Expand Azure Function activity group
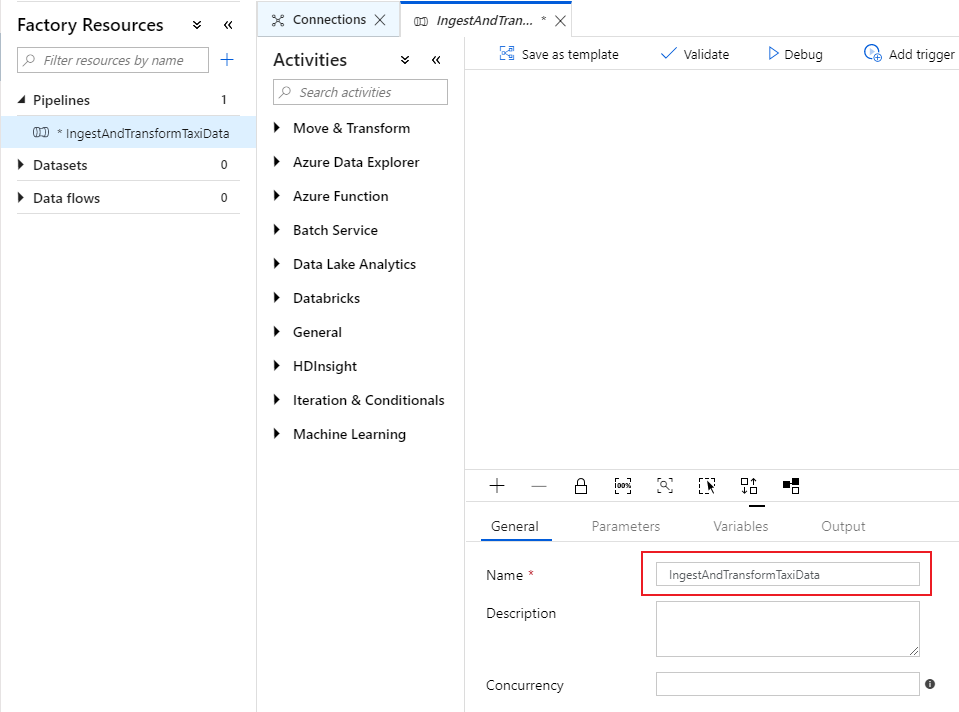This screenshot has height=712, width=959. coord(277,196)
